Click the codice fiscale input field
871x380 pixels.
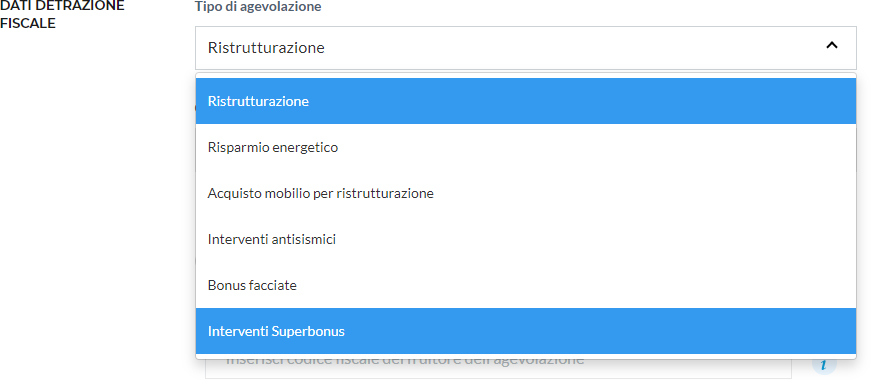(498, 366)
